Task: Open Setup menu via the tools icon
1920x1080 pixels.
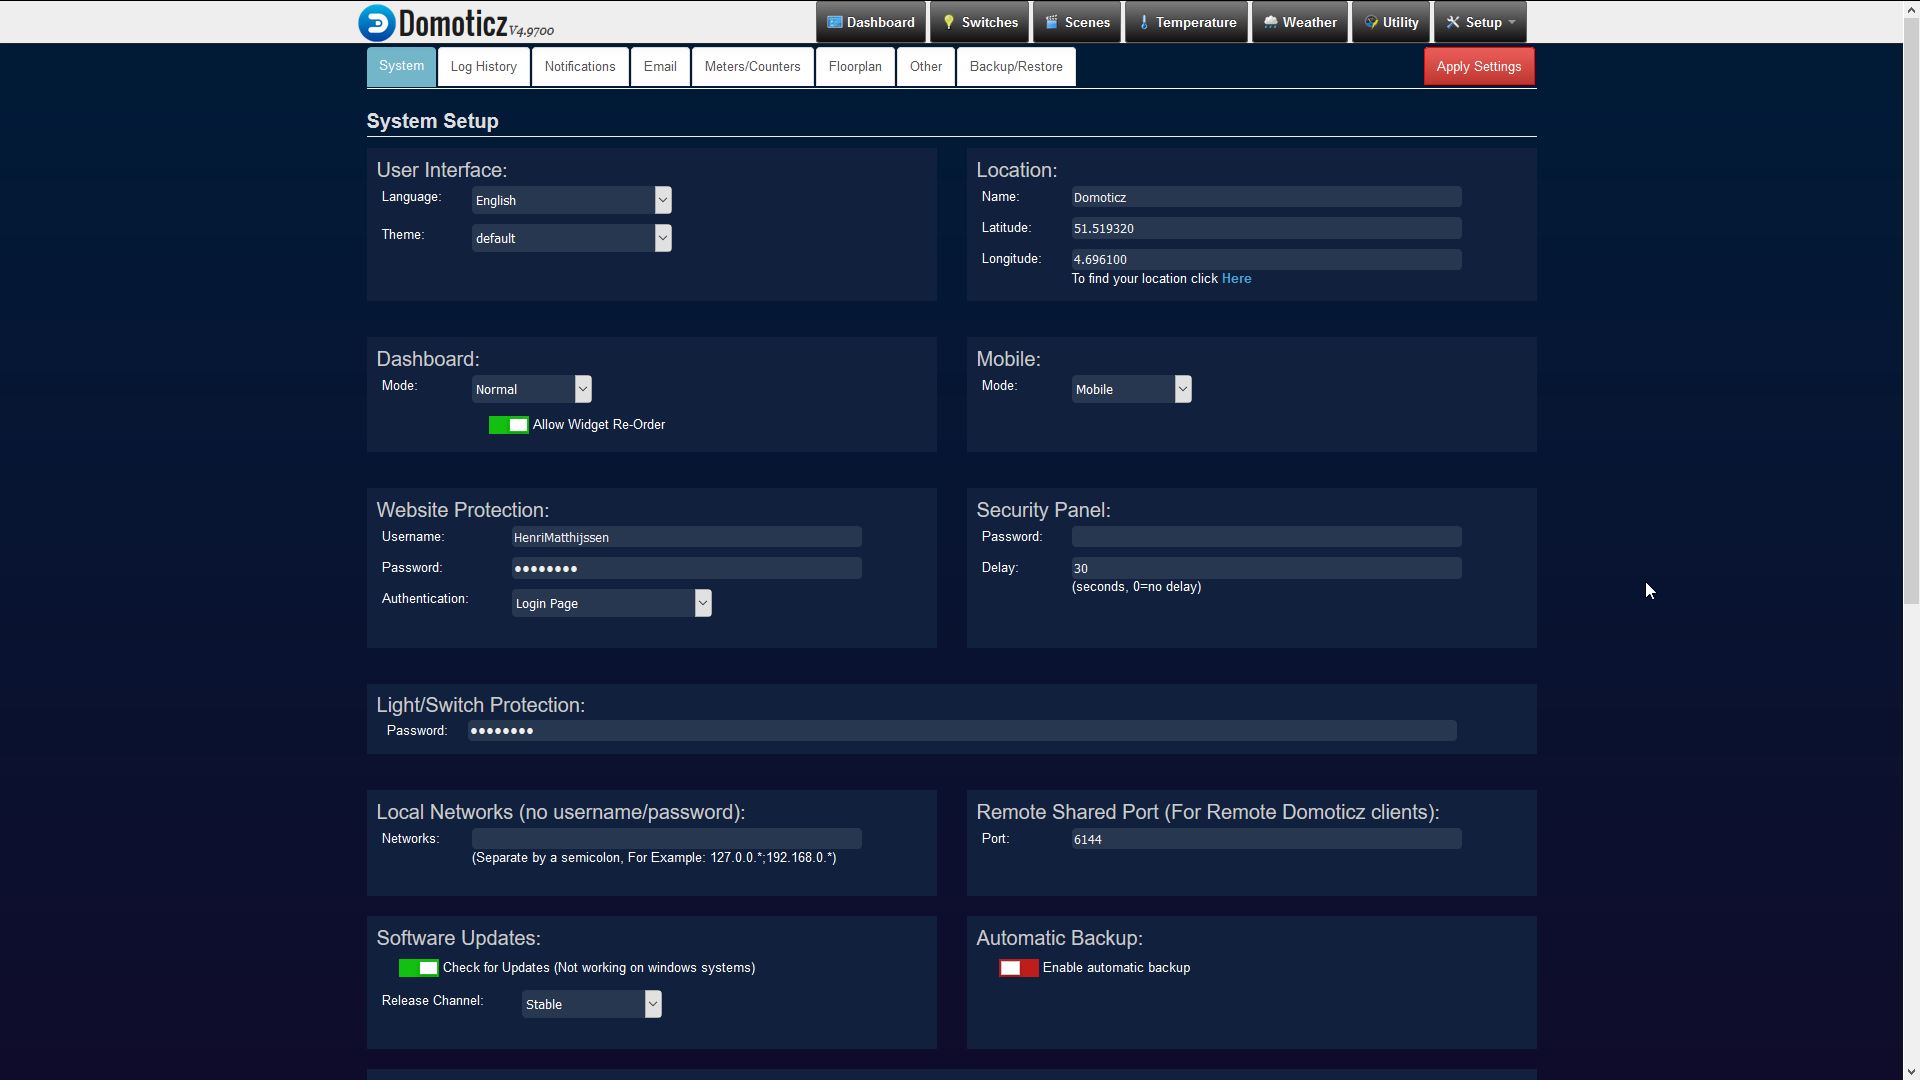Action: click(1453, 22)
